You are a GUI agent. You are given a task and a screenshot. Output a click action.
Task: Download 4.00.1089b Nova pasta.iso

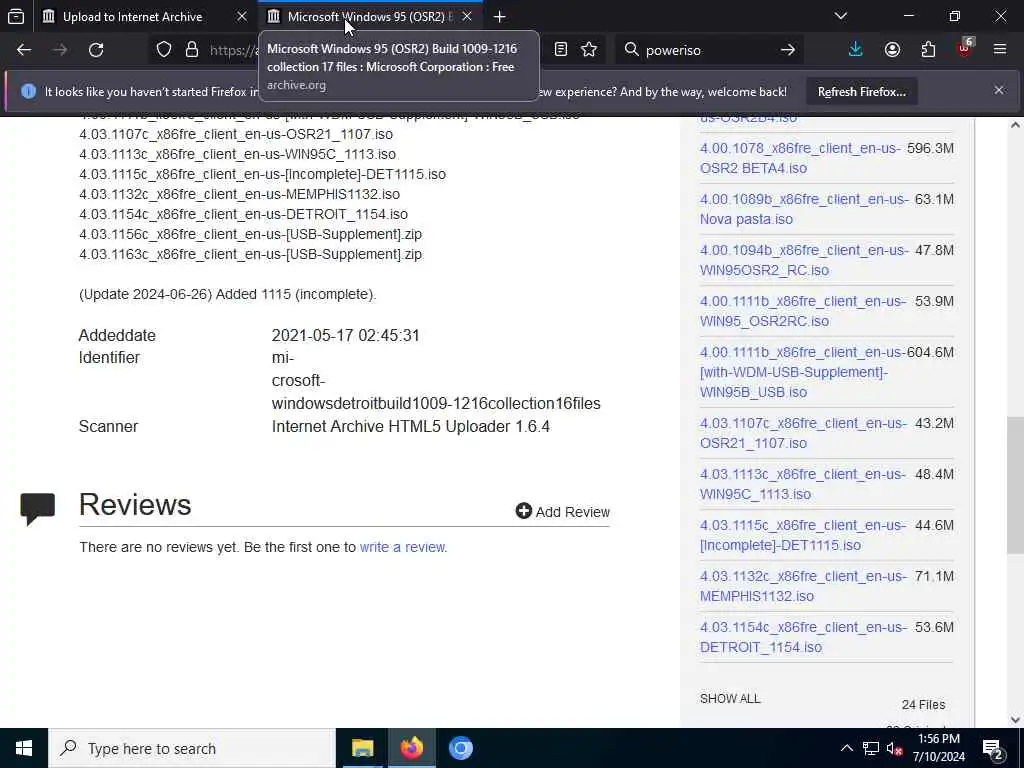804,209
